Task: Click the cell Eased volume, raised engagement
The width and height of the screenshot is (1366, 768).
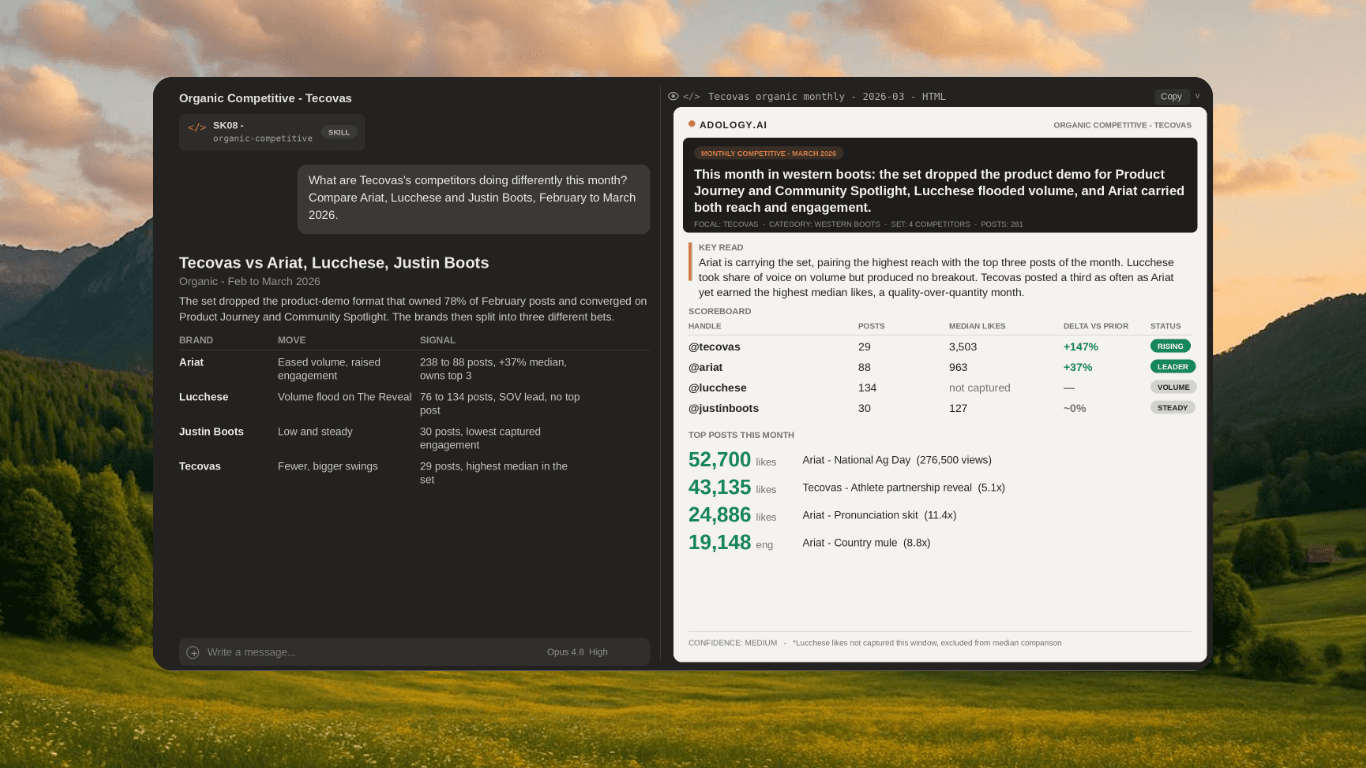Action: pos(329,369)
